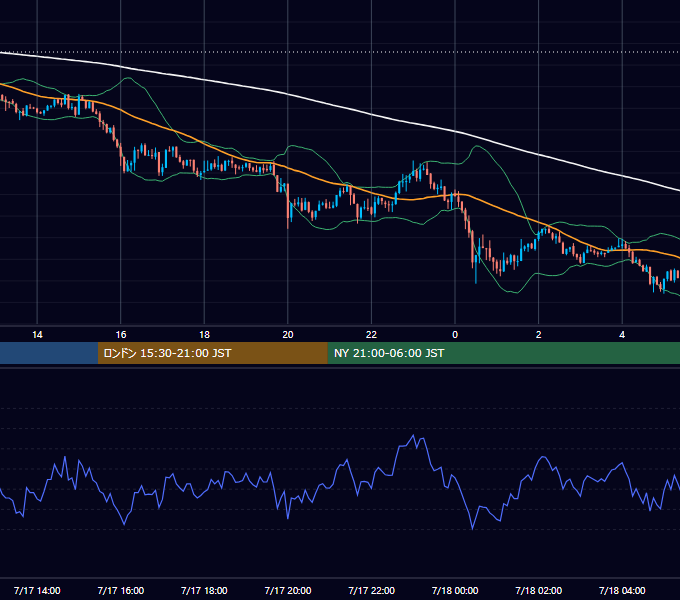Image resolution: width=680 pixels, height=600 pixels.
Task: Click the 22 hour label on price chart axis
Action: (371, 335)
